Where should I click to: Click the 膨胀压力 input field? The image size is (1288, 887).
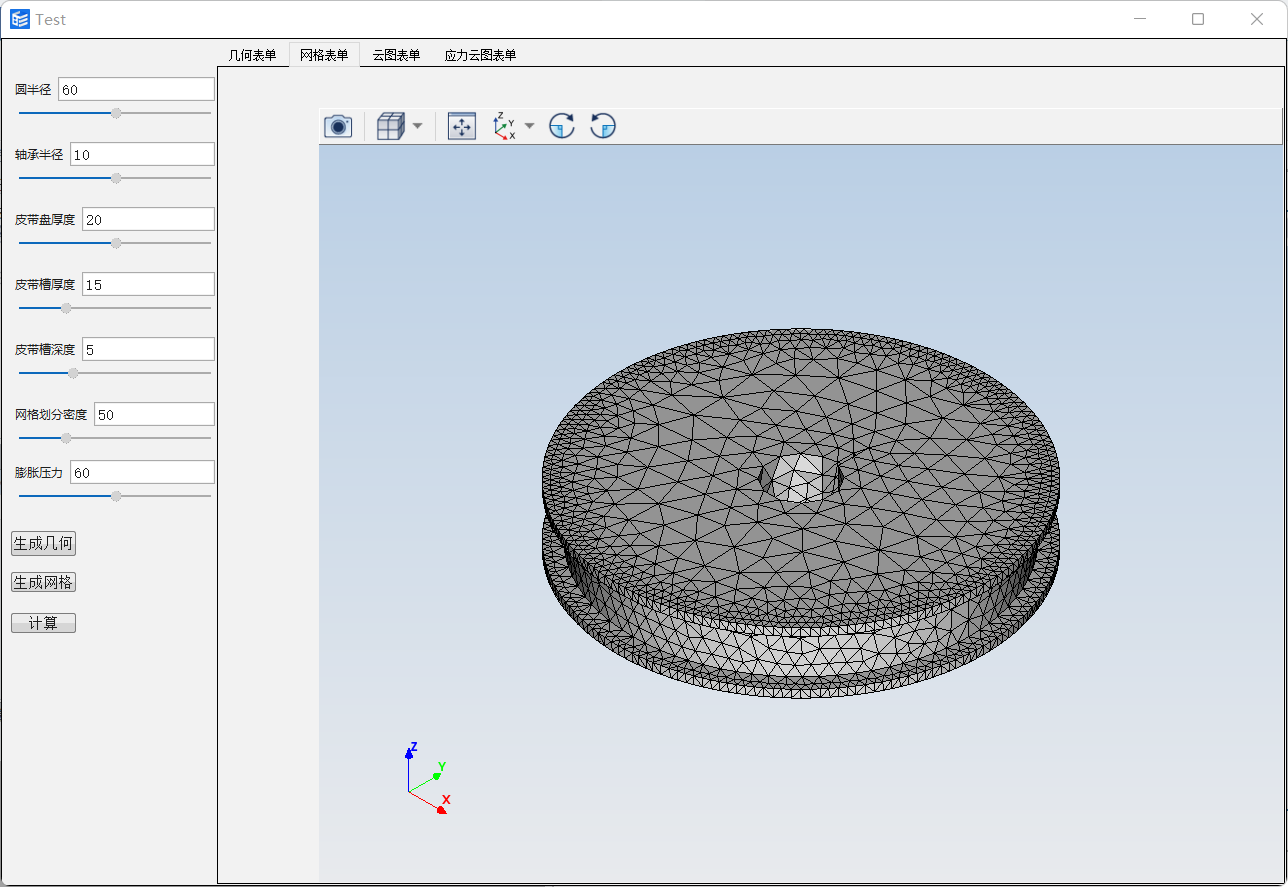point(142,472)
